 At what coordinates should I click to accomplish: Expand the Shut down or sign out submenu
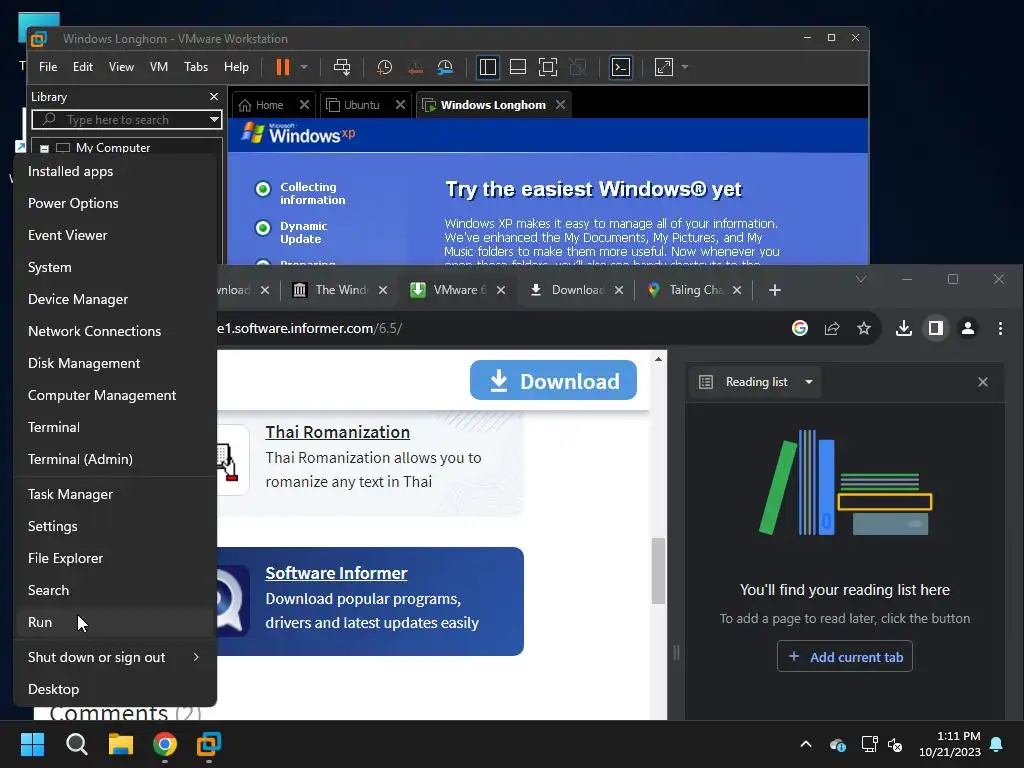click(115, 658)
